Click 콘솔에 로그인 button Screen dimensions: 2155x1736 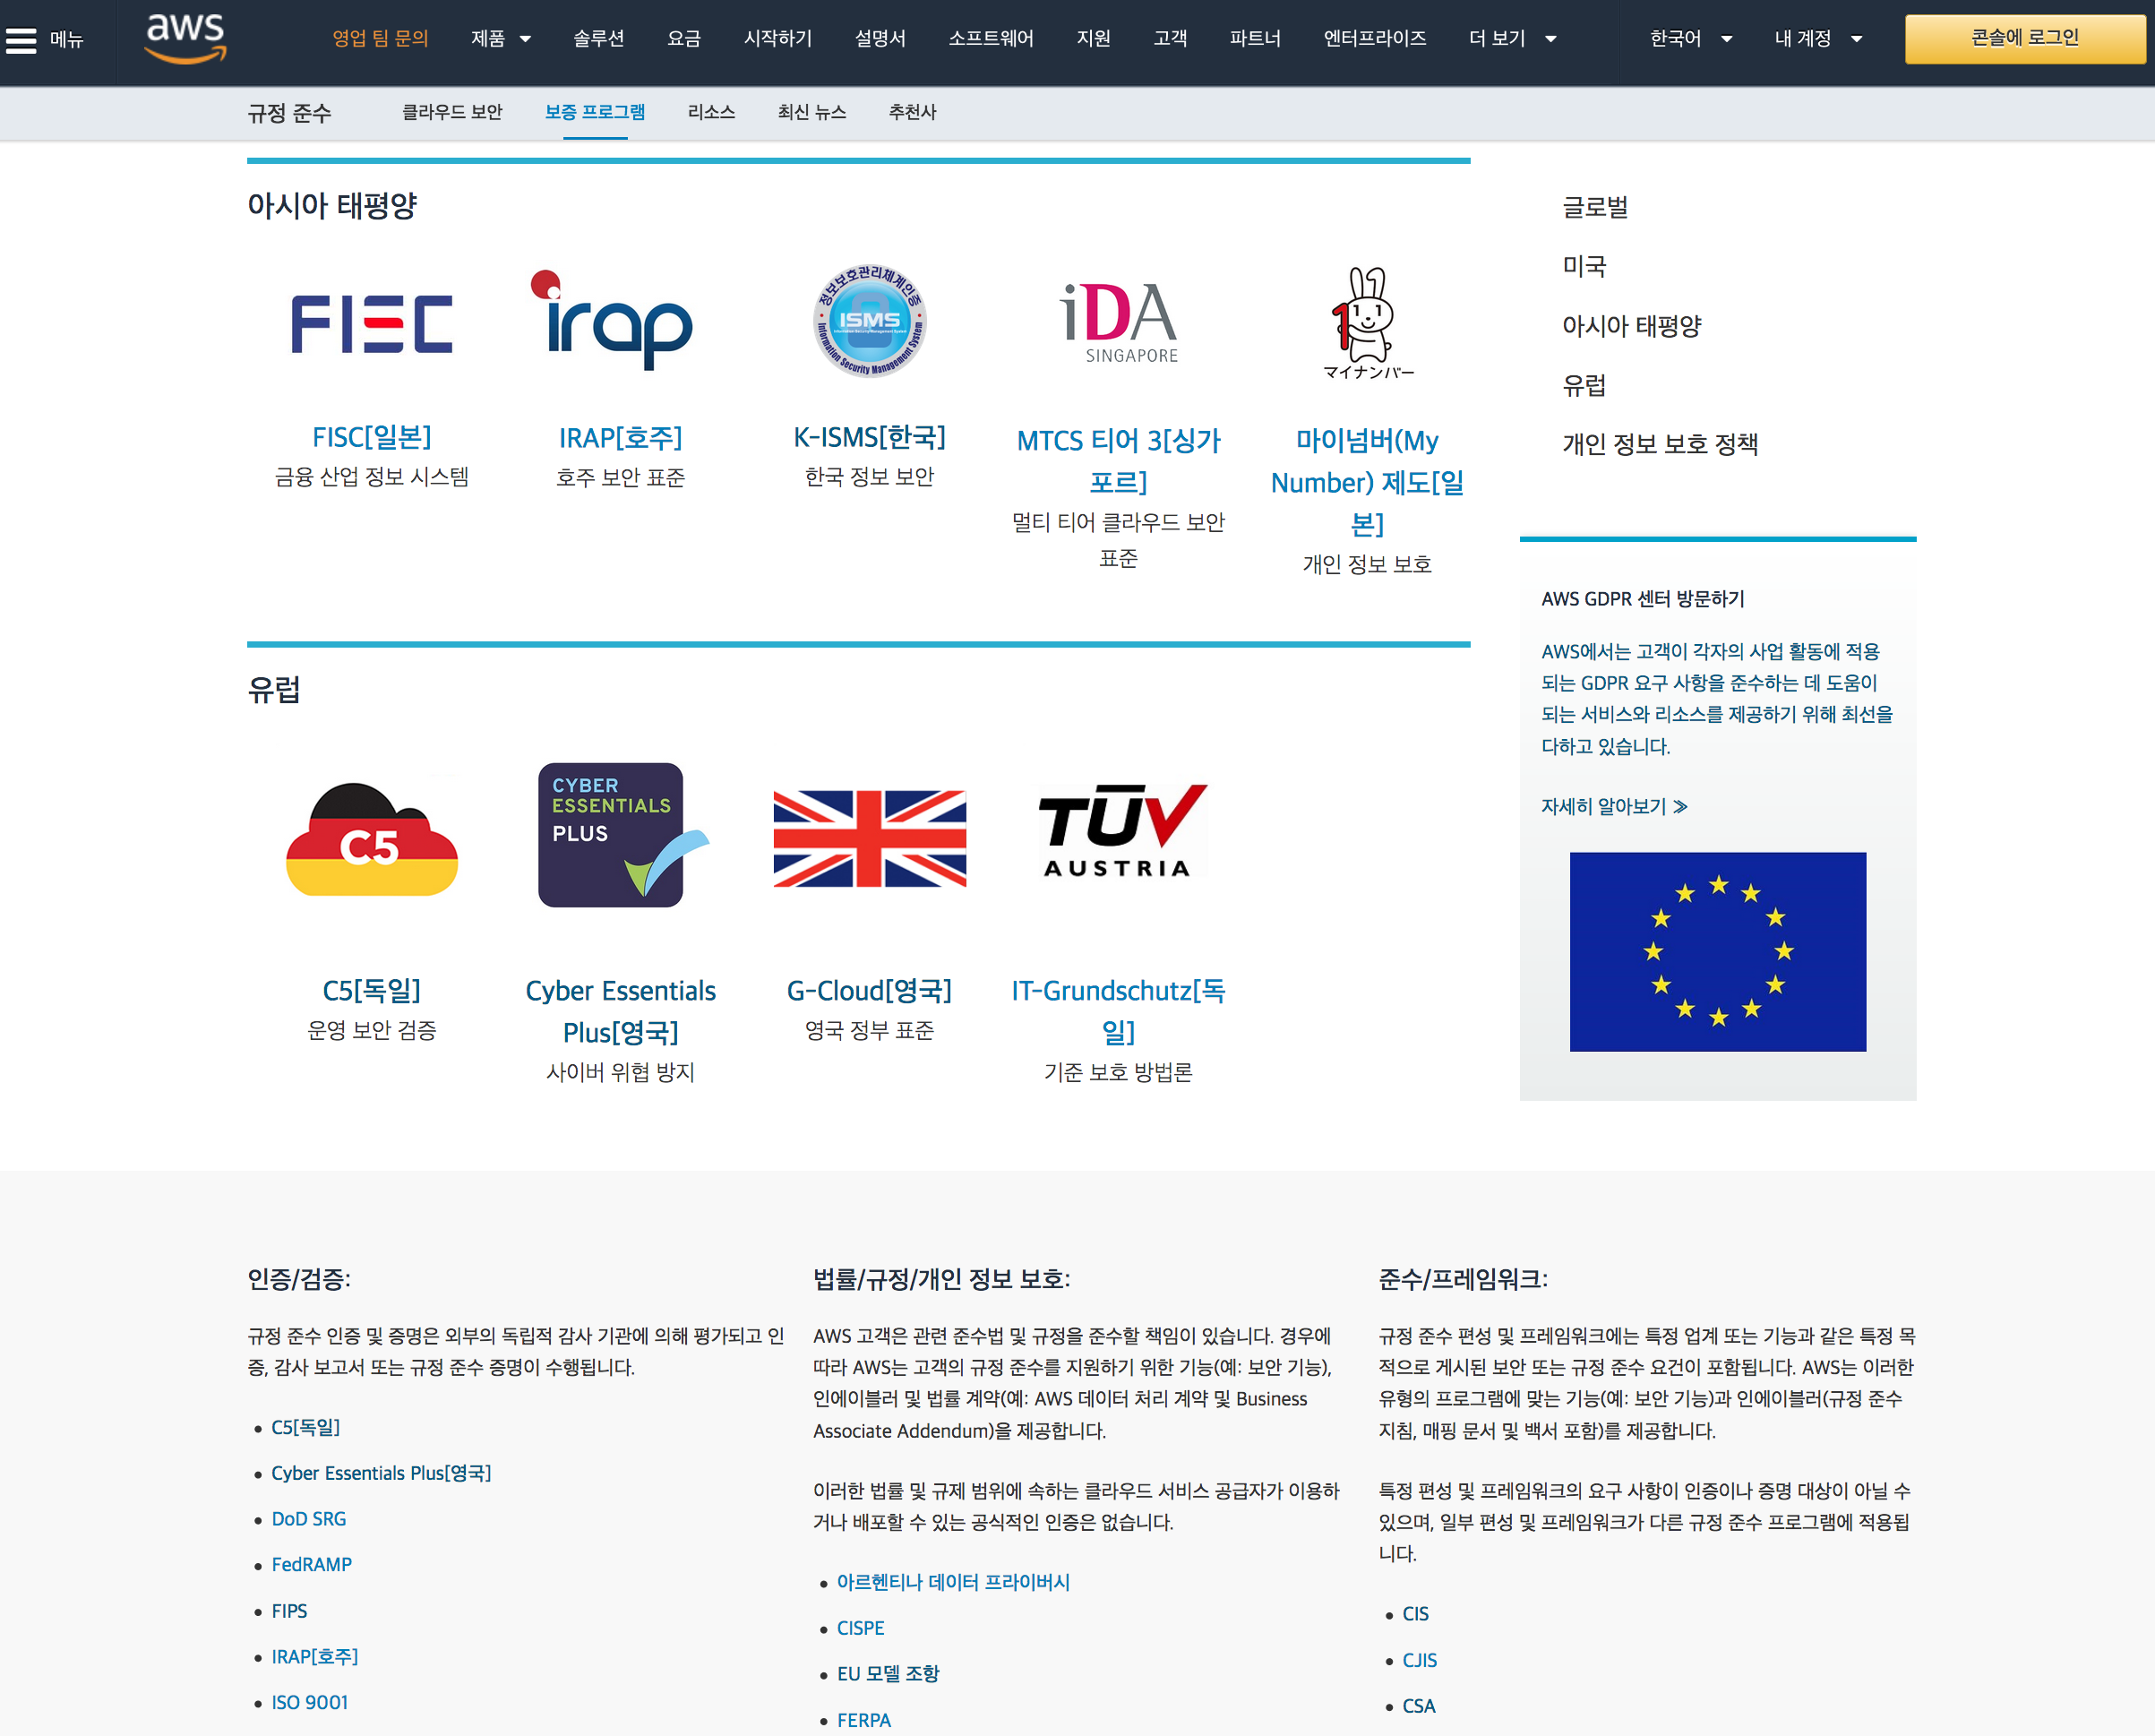pyautogui.click(x=2024, y=39)
